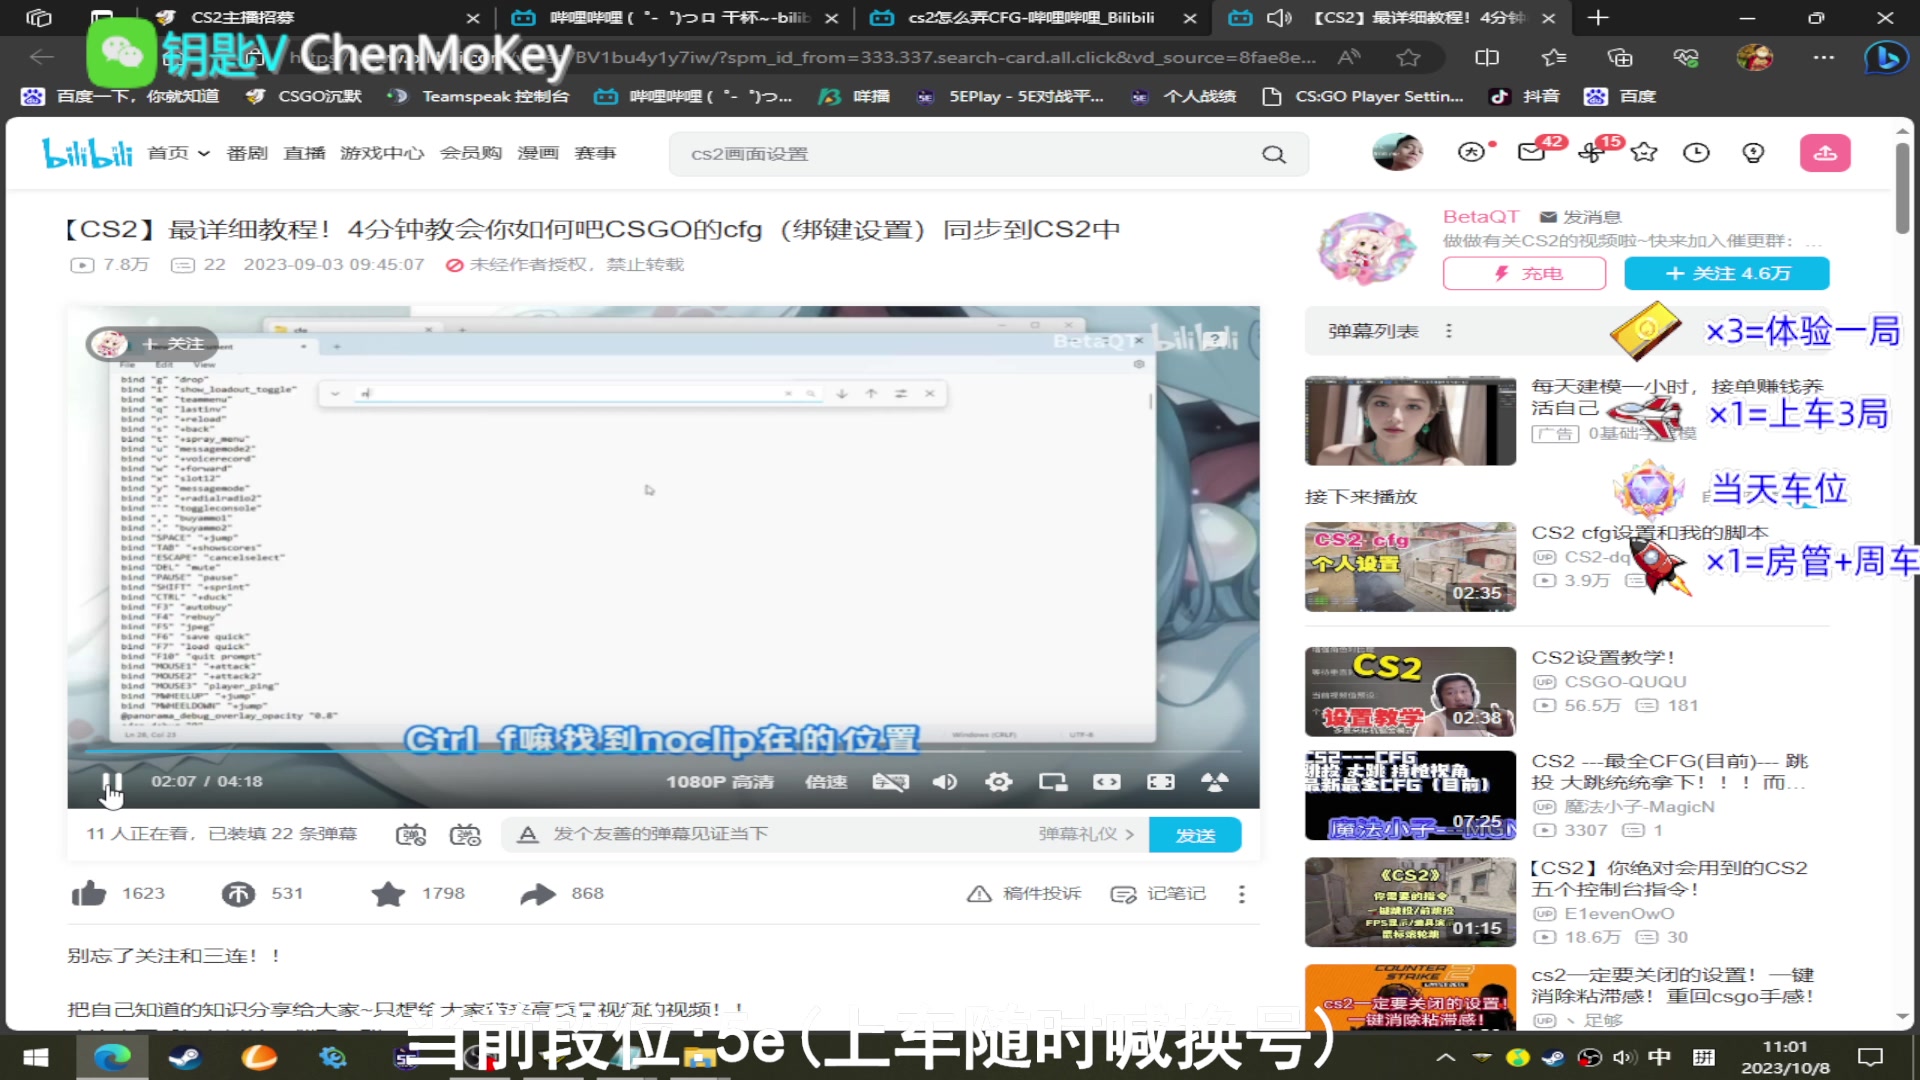The height and width of the screenshot is (1080, 1920).
Task: Favorite the video with the star icon
Action: (x=388, y=893)
